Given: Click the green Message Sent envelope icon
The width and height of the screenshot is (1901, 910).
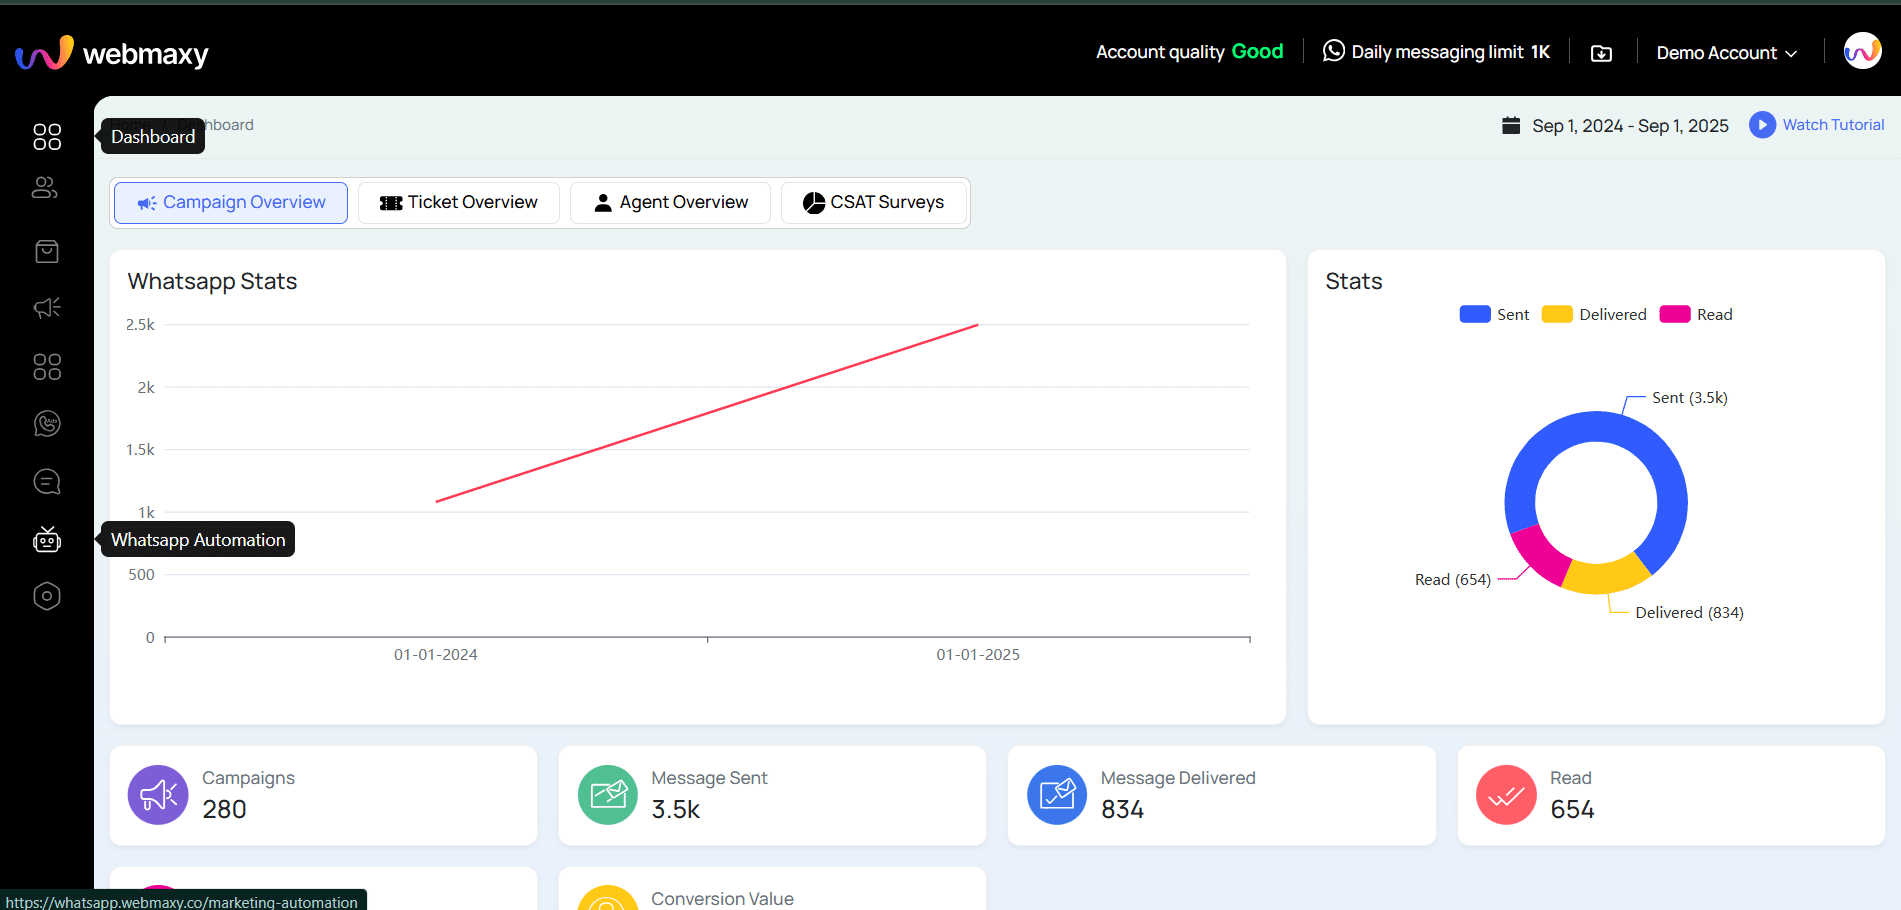Looking at the screenshot, I should (608, 795).
